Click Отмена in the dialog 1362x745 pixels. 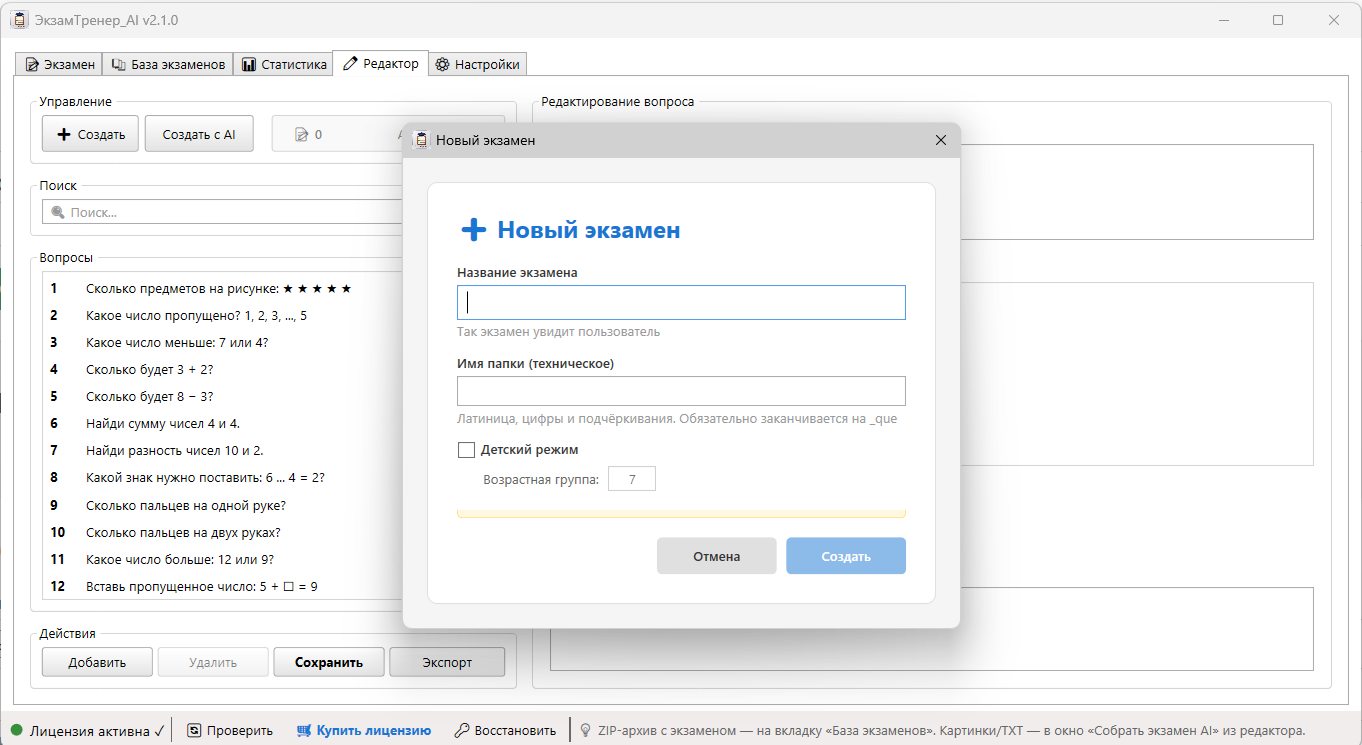[x=717, y=556]
